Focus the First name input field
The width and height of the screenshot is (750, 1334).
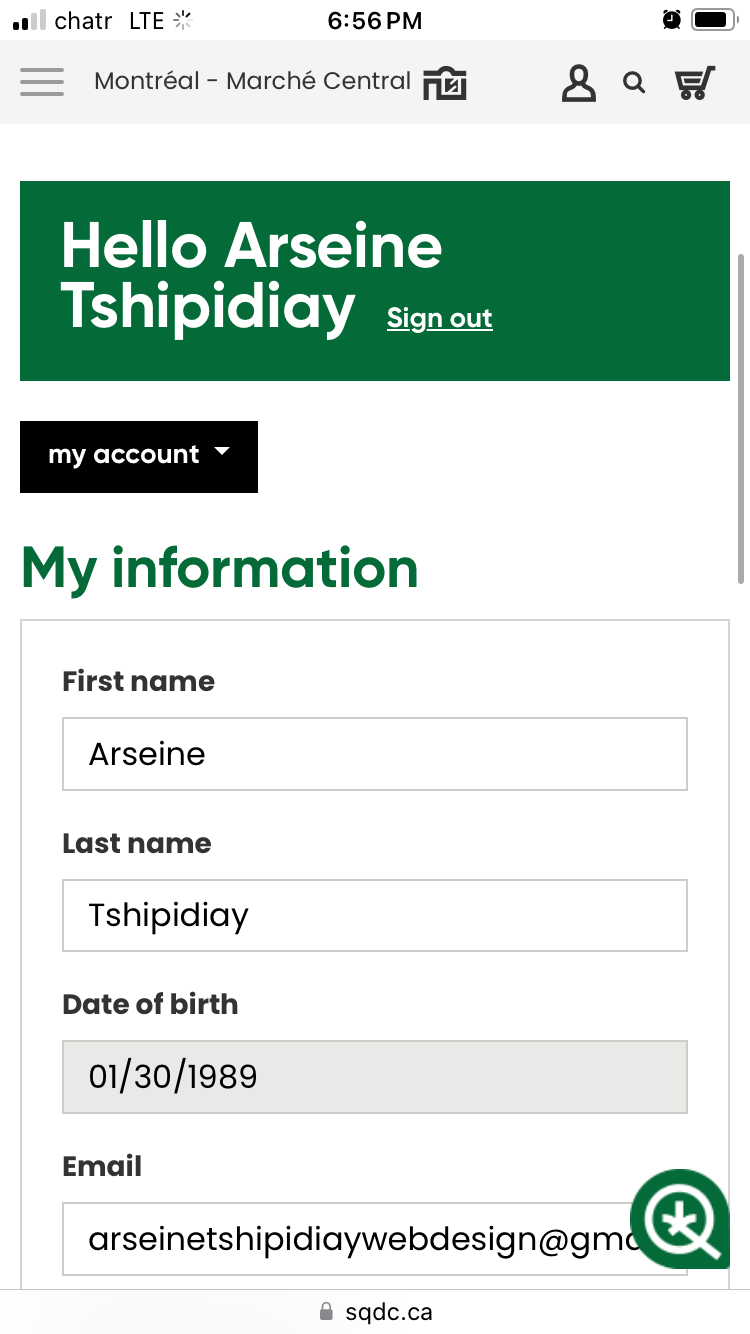tap(374, 754)
